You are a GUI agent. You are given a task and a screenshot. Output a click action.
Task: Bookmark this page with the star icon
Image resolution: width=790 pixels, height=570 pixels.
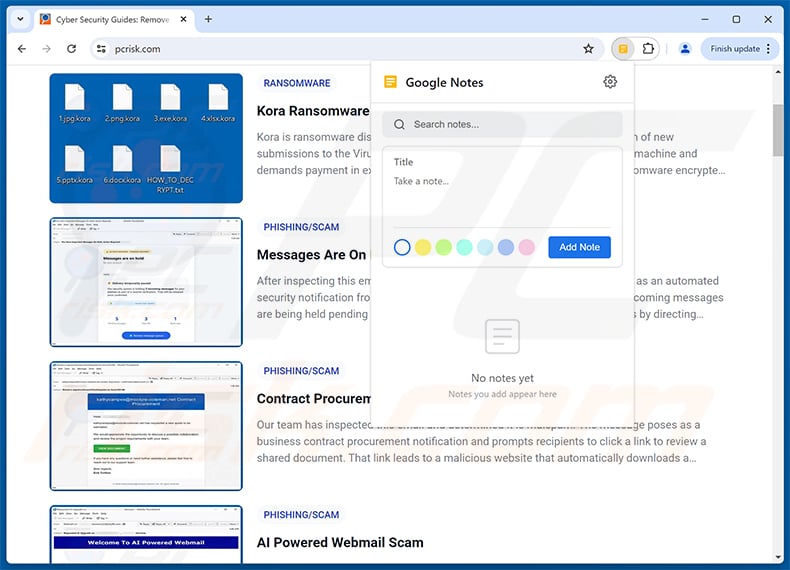point(588,49)
